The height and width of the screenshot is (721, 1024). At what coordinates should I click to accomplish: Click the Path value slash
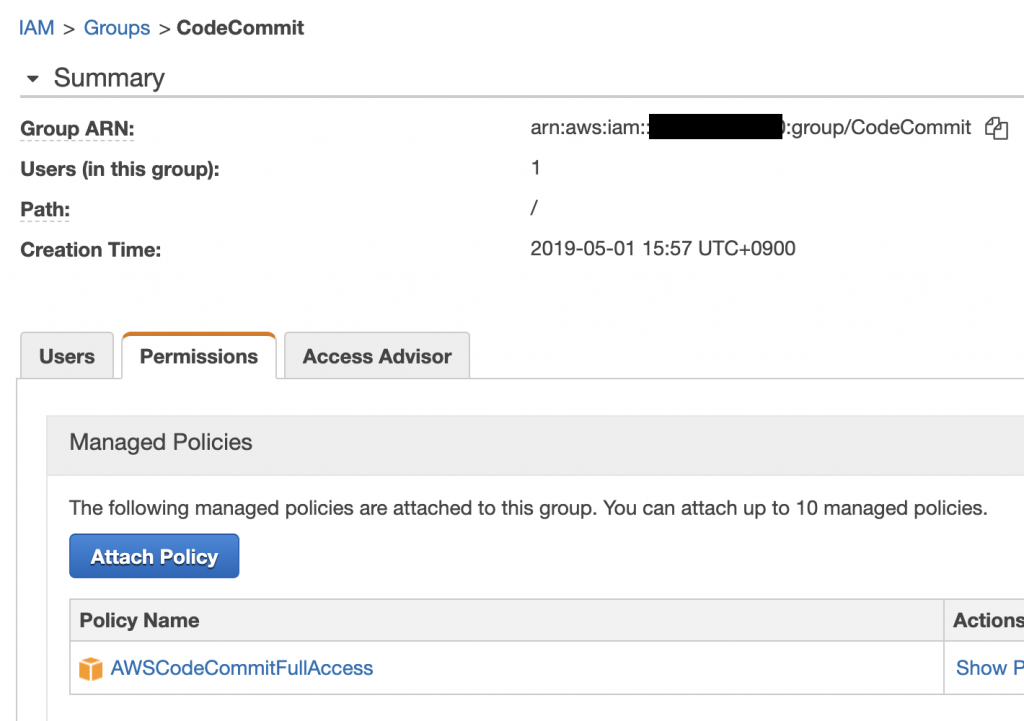click(534, 208)
